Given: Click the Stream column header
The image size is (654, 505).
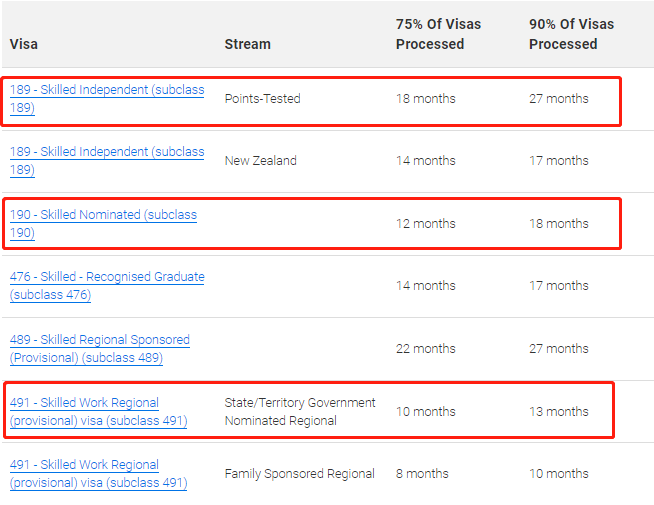Looking at the screenshot, I should [x=247, y=44].
